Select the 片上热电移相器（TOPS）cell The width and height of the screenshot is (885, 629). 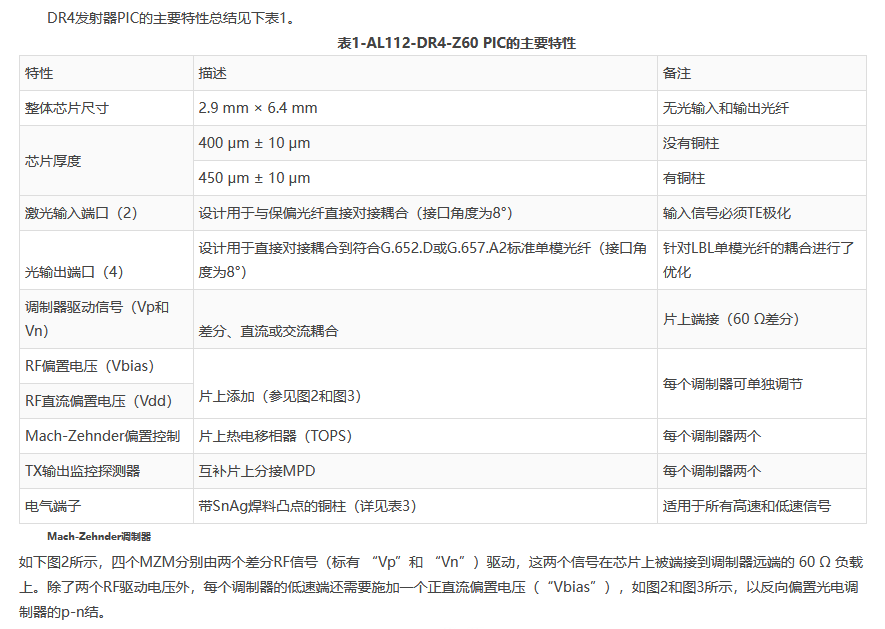tap(275, 436)
